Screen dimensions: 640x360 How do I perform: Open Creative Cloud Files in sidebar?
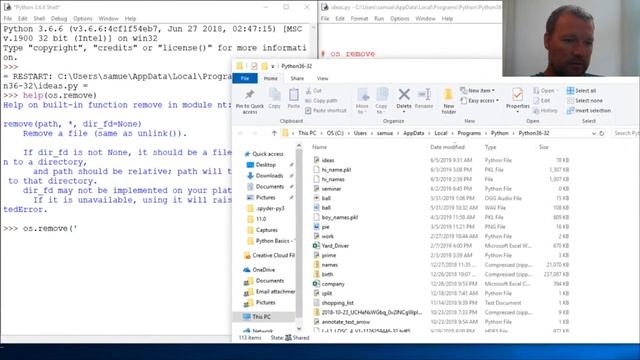(273, 256)
